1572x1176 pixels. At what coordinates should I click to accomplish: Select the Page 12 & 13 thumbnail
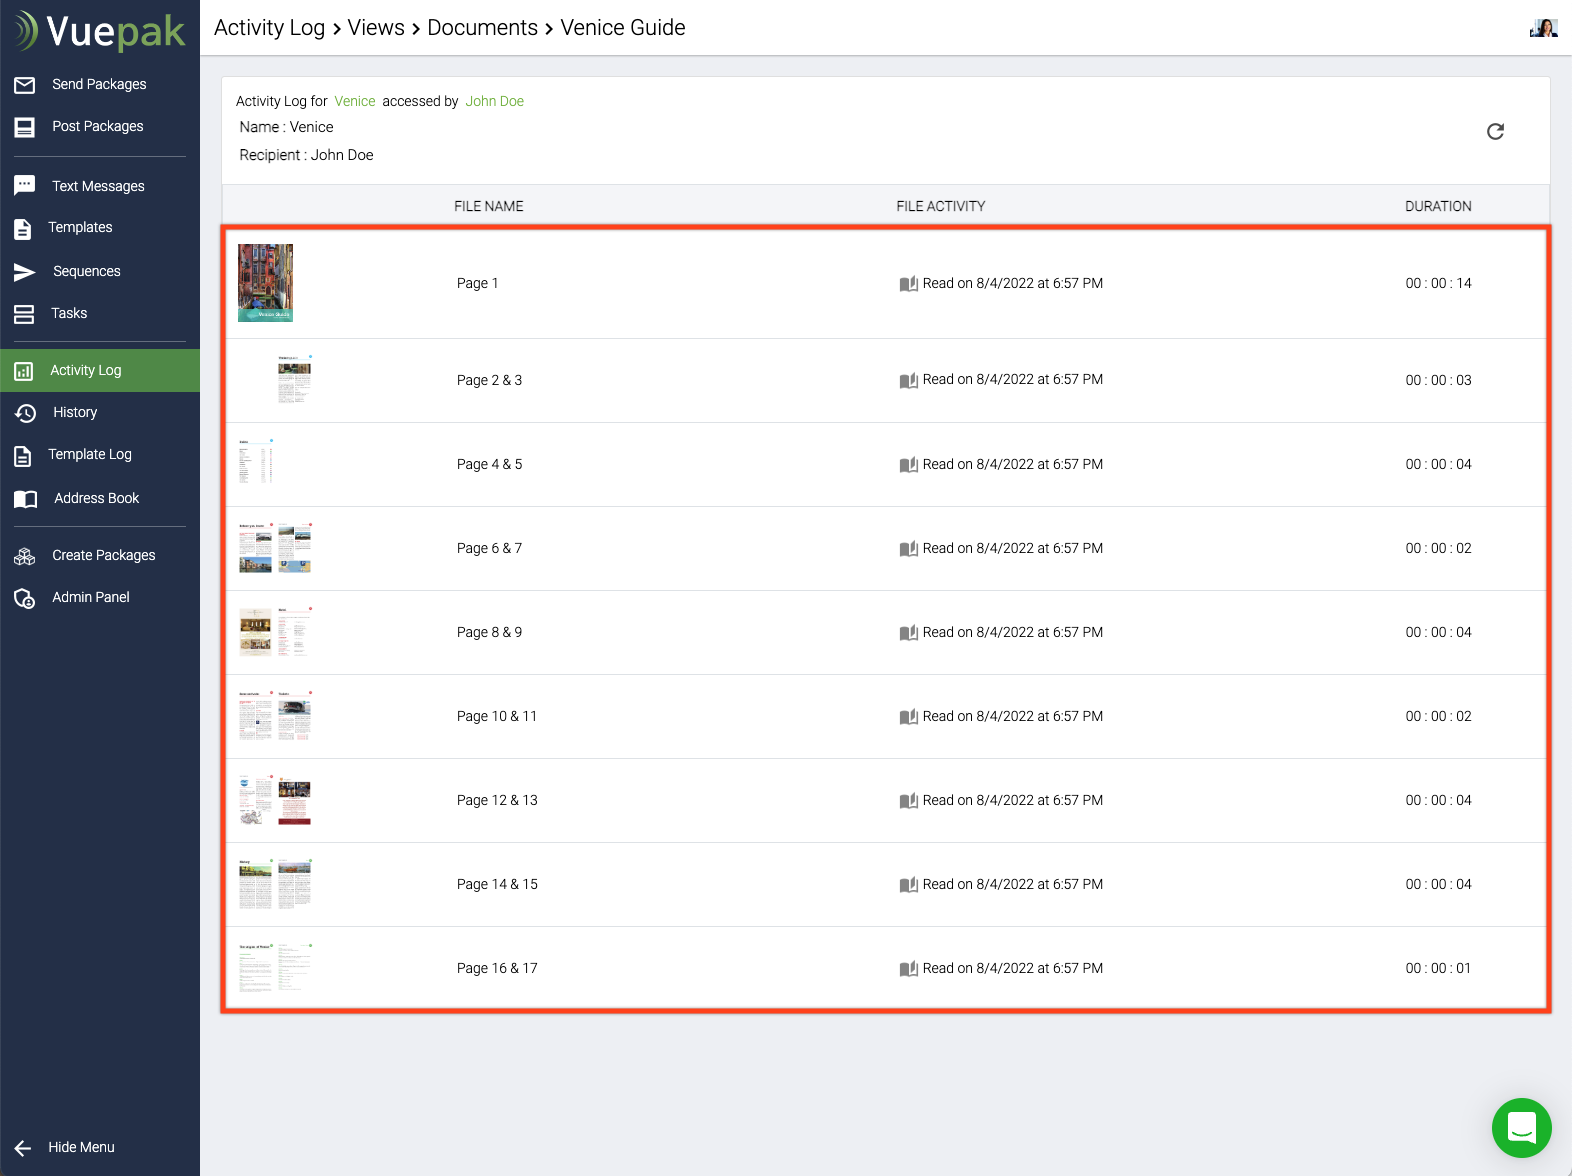tap(275, 800)
